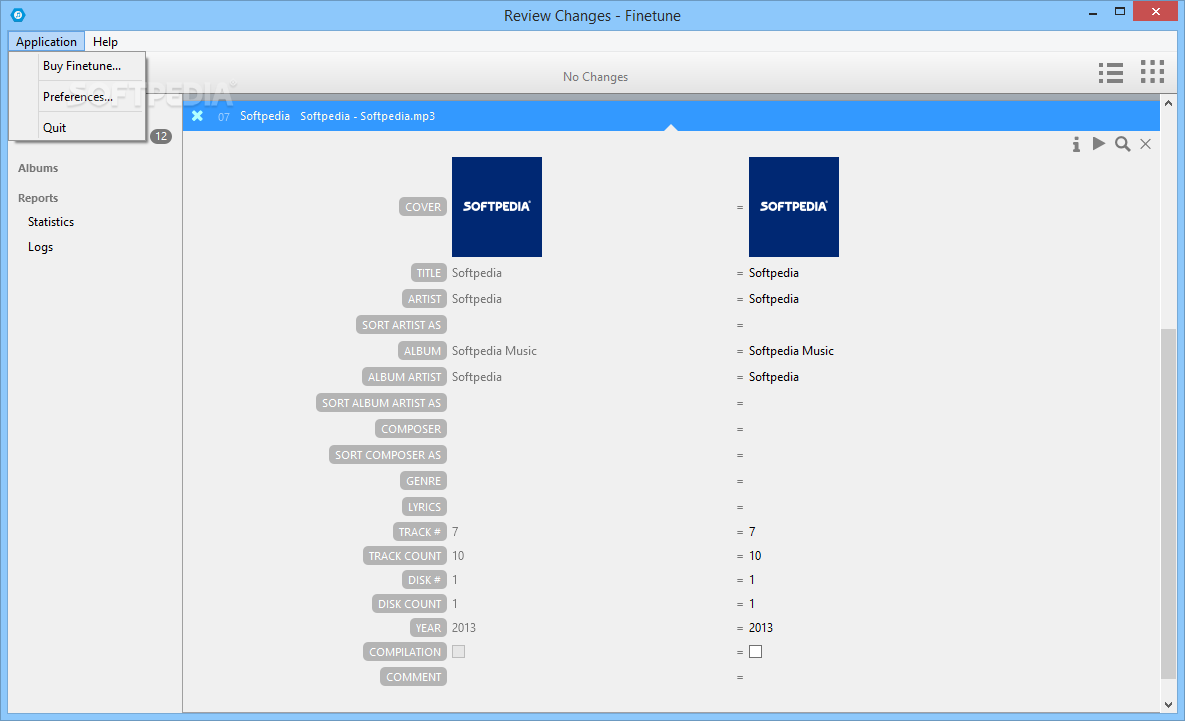This screenshot has width=1185, height=721.
Task: Click the ARTIST field label
Action: pos(424,299)
